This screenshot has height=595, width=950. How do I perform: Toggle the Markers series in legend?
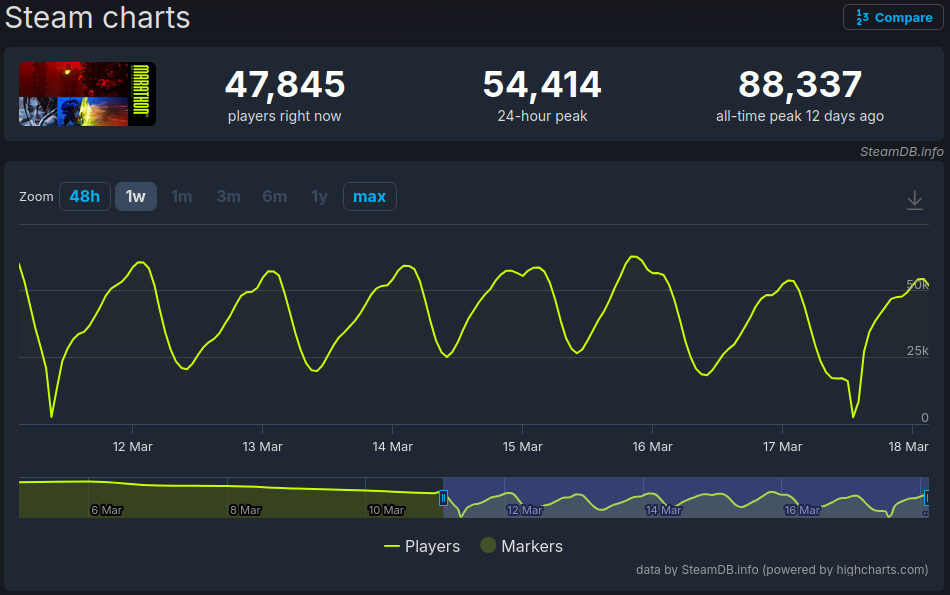[522, 546]
